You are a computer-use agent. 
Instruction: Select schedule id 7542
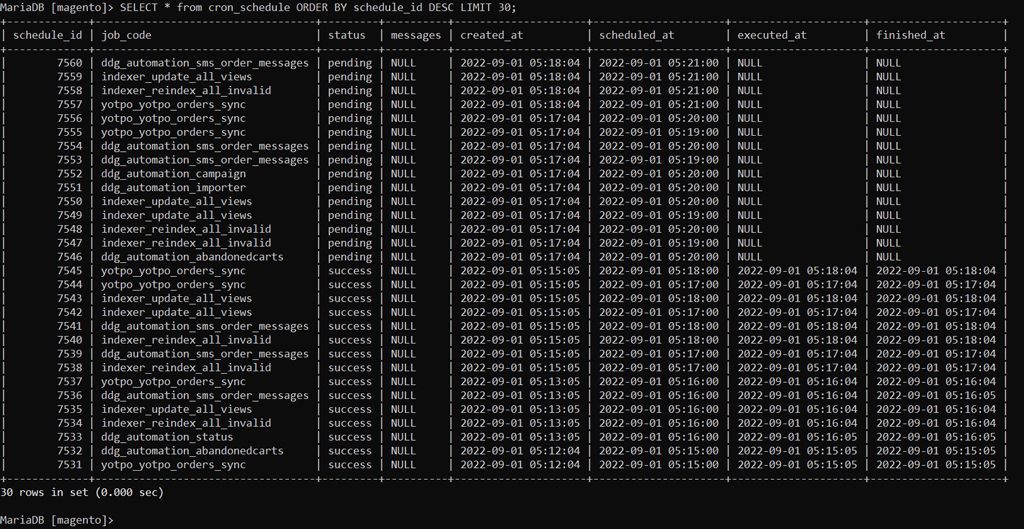(70, 312)
